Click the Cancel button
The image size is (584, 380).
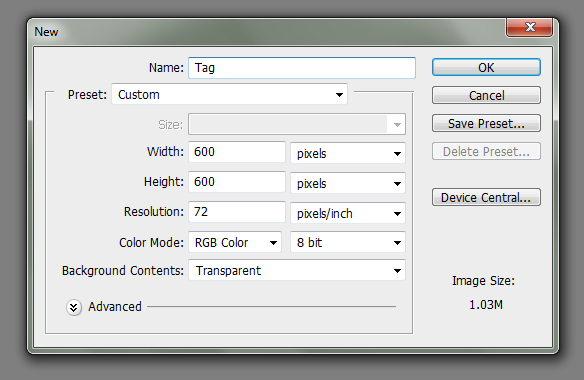pyautogui.click(x=486, y=95)
